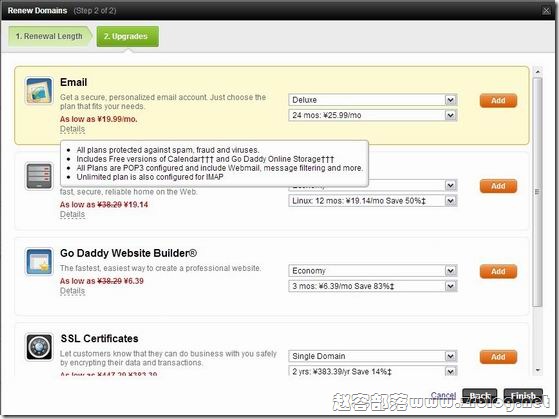Image resolution: width=559 pixels, height=419 pixels.
Task: Open Details link under hosting price ¥19.14
Action: [x=72, y=214]
